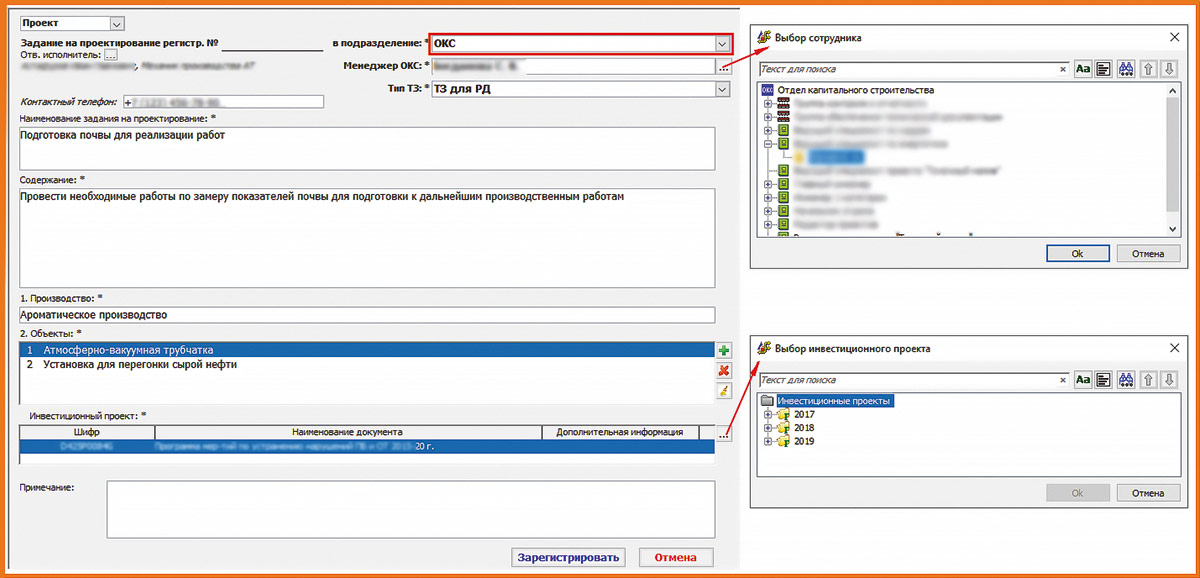The image size is (1200, 578).
Task: Open the 'в подразделение' ОКС dropdown
Action: pos(722,44)
